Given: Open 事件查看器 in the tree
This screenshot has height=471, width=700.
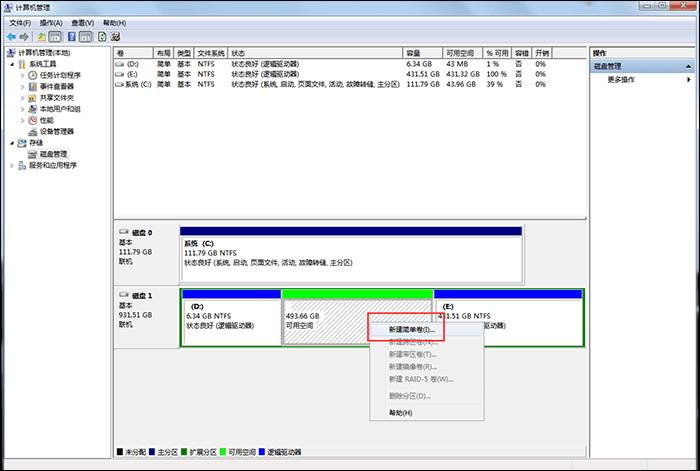Looking at the screenshot, I should pos(58,86).
